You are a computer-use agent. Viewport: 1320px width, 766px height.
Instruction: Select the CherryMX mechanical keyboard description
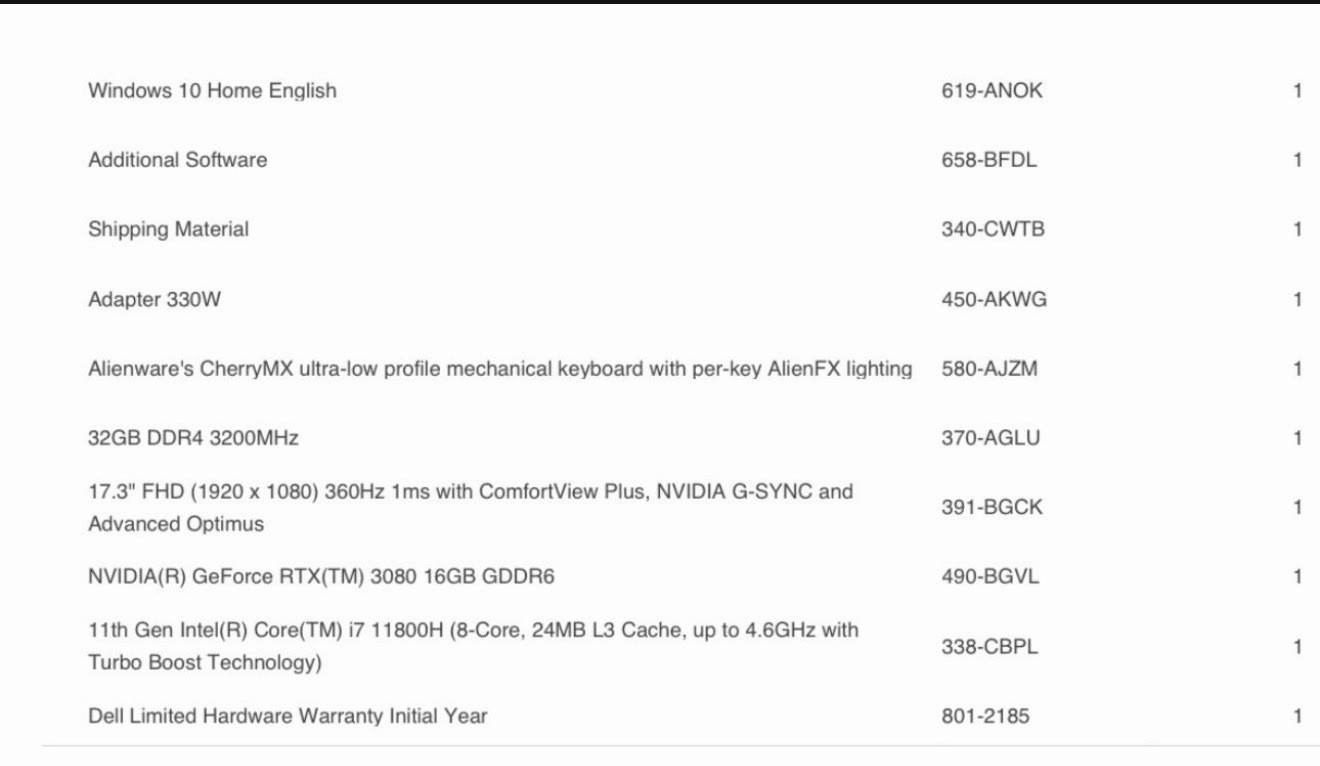point(500,369)
